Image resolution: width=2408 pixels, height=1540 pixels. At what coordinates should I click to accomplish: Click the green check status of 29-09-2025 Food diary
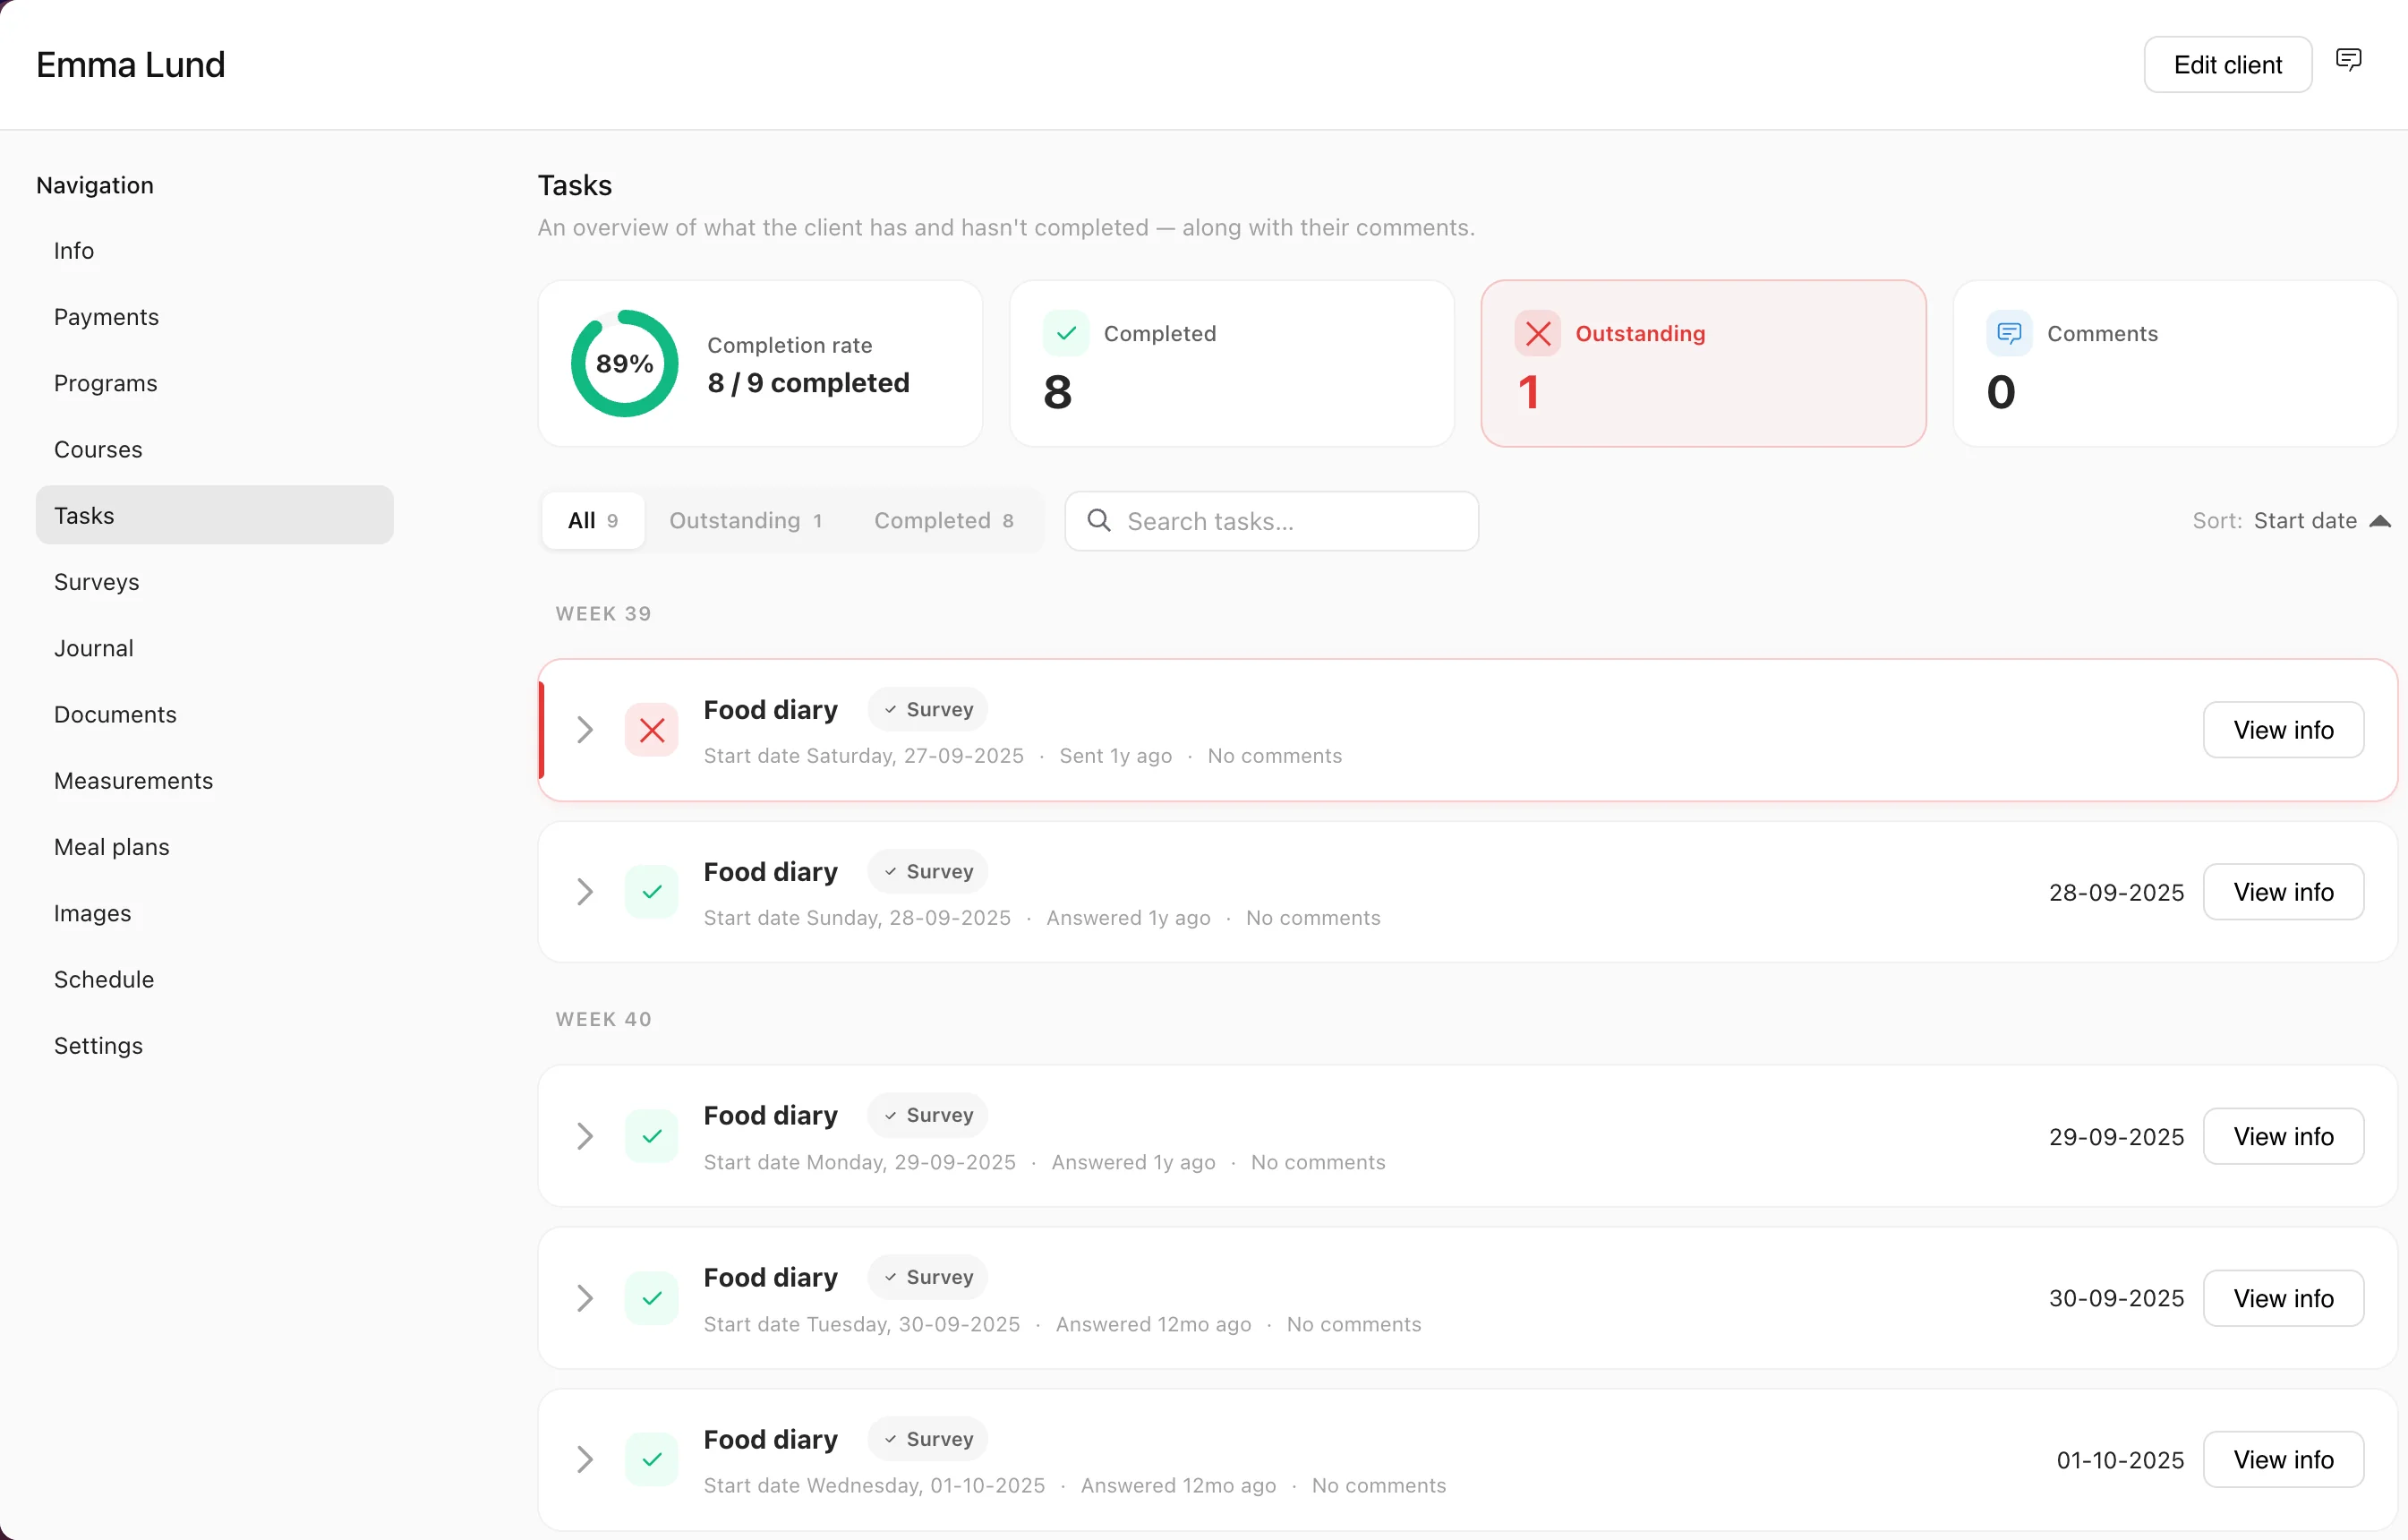652,1136
